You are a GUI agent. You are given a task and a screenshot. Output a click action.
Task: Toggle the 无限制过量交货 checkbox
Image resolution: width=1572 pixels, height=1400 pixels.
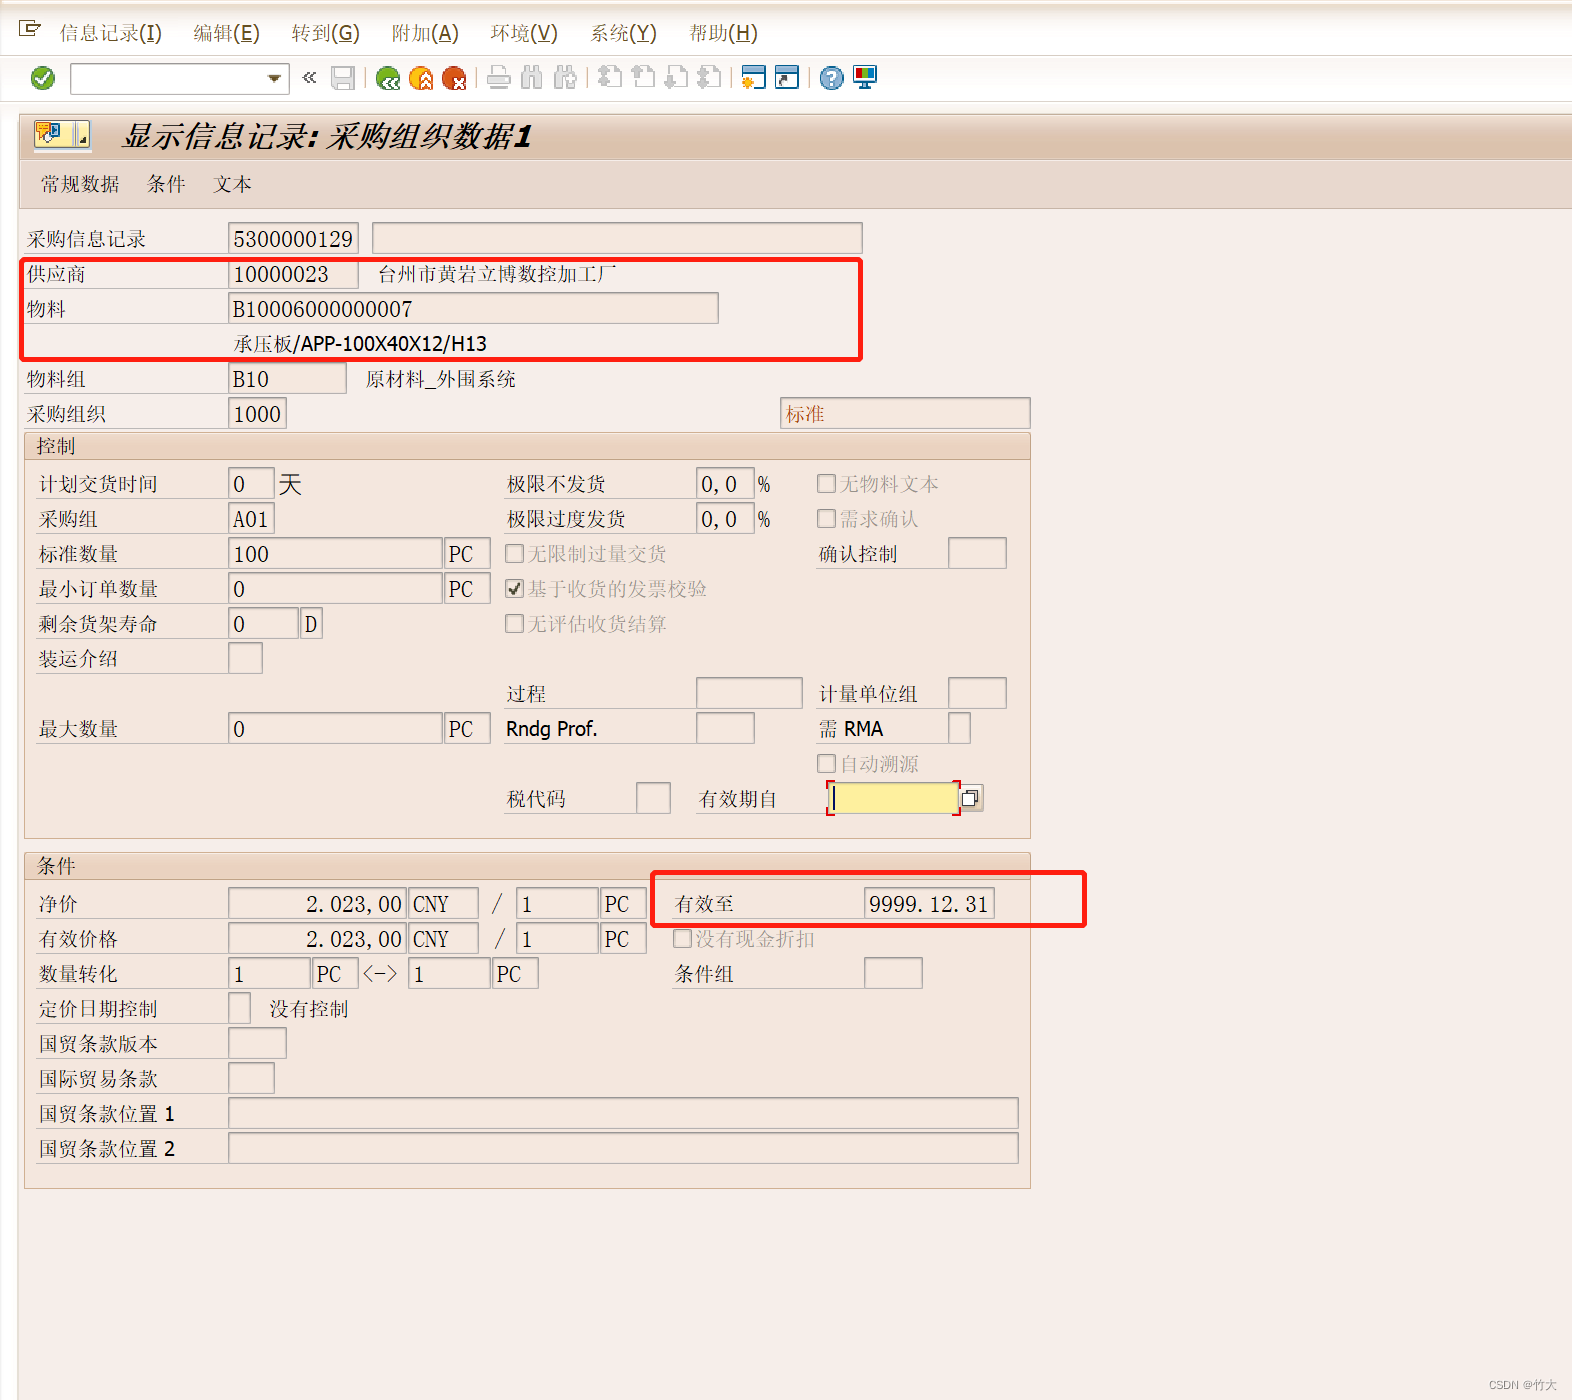pyautogui.click(x=514, y=554)
